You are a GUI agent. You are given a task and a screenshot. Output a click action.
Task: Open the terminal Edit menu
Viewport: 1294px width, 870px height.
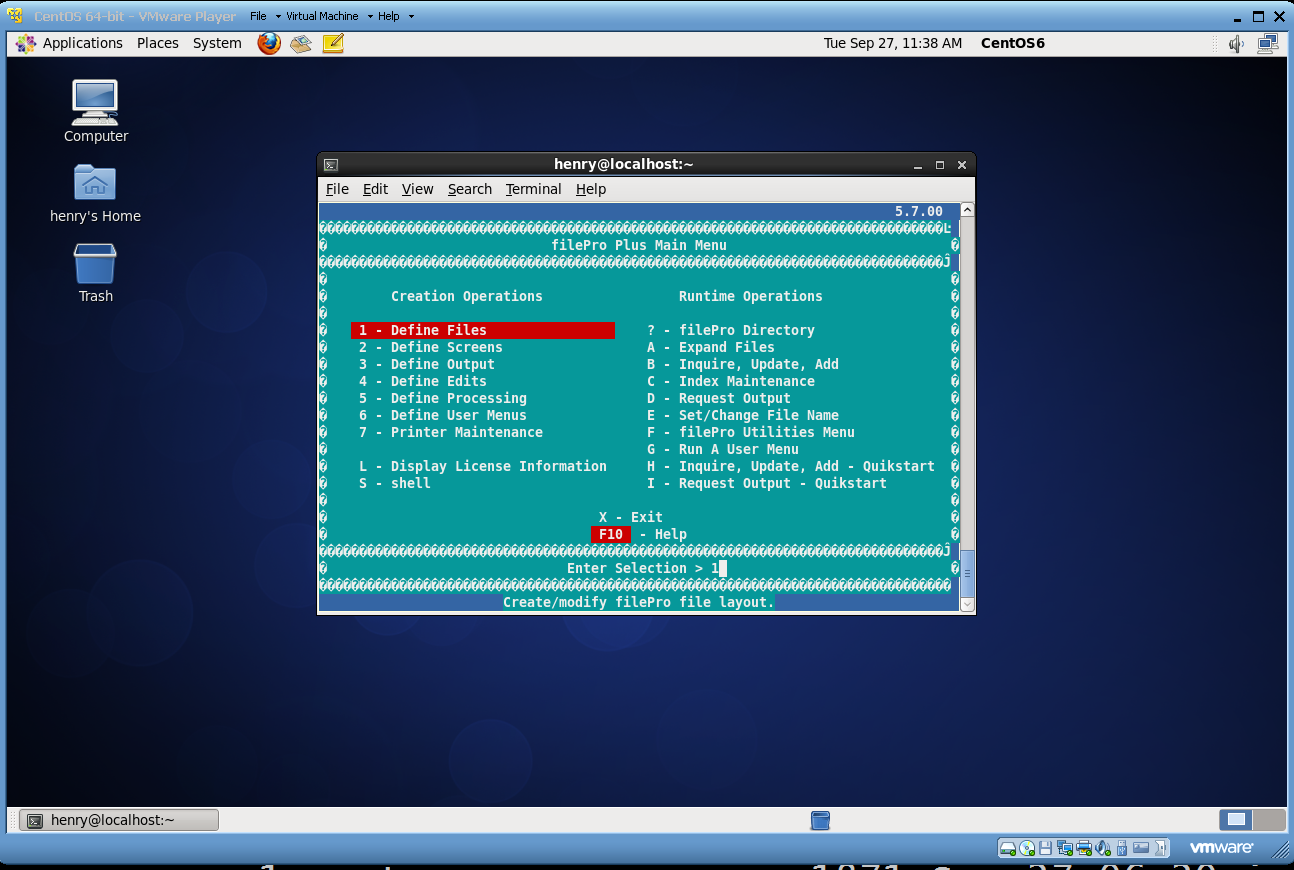click(x=375, y=189)
